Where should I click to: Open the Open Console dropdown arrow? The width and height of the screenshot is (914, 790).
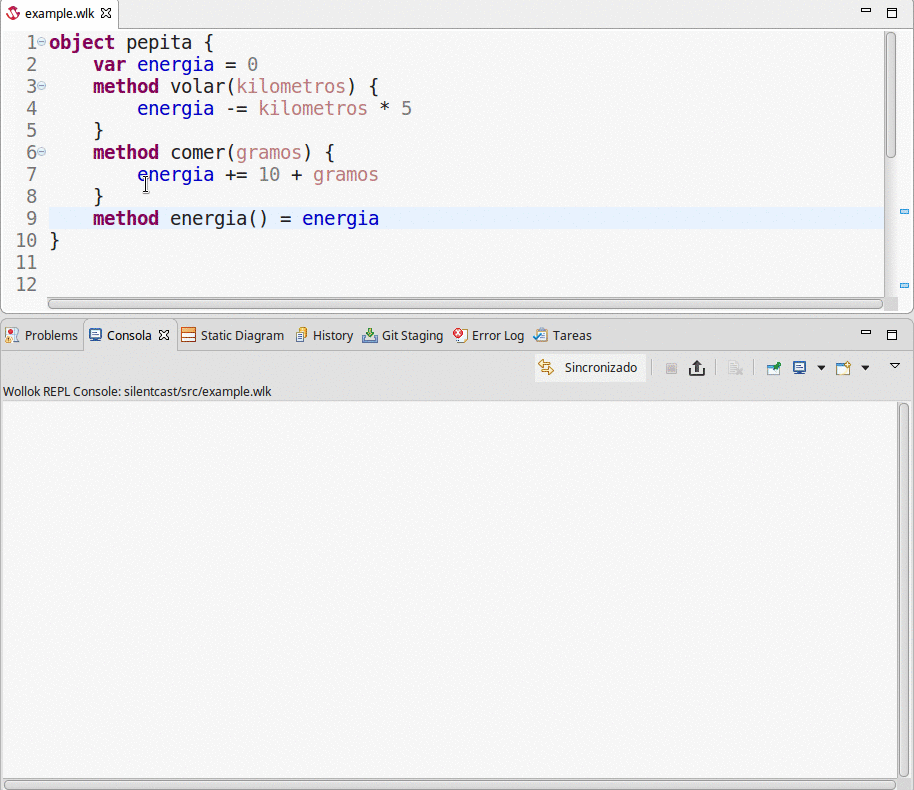[865, 368]
